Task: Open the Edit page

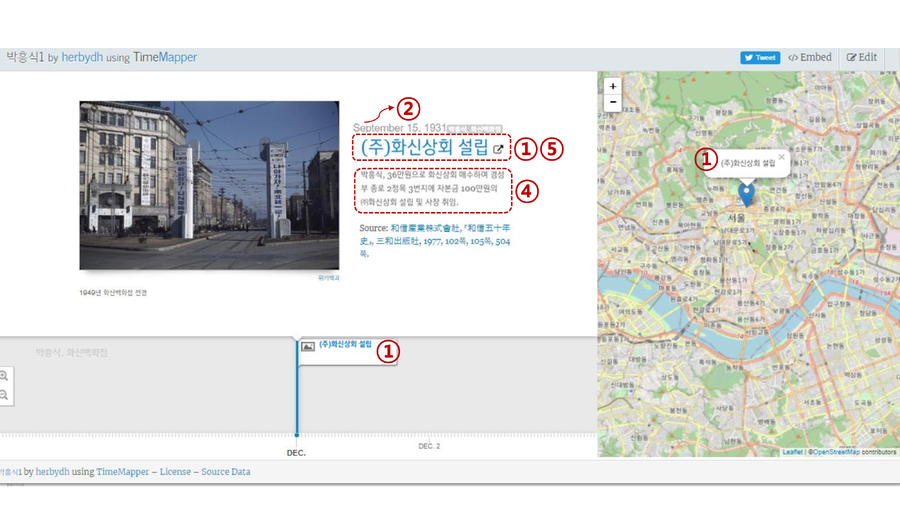Action: pyautogui.click(x=862, y=57)
